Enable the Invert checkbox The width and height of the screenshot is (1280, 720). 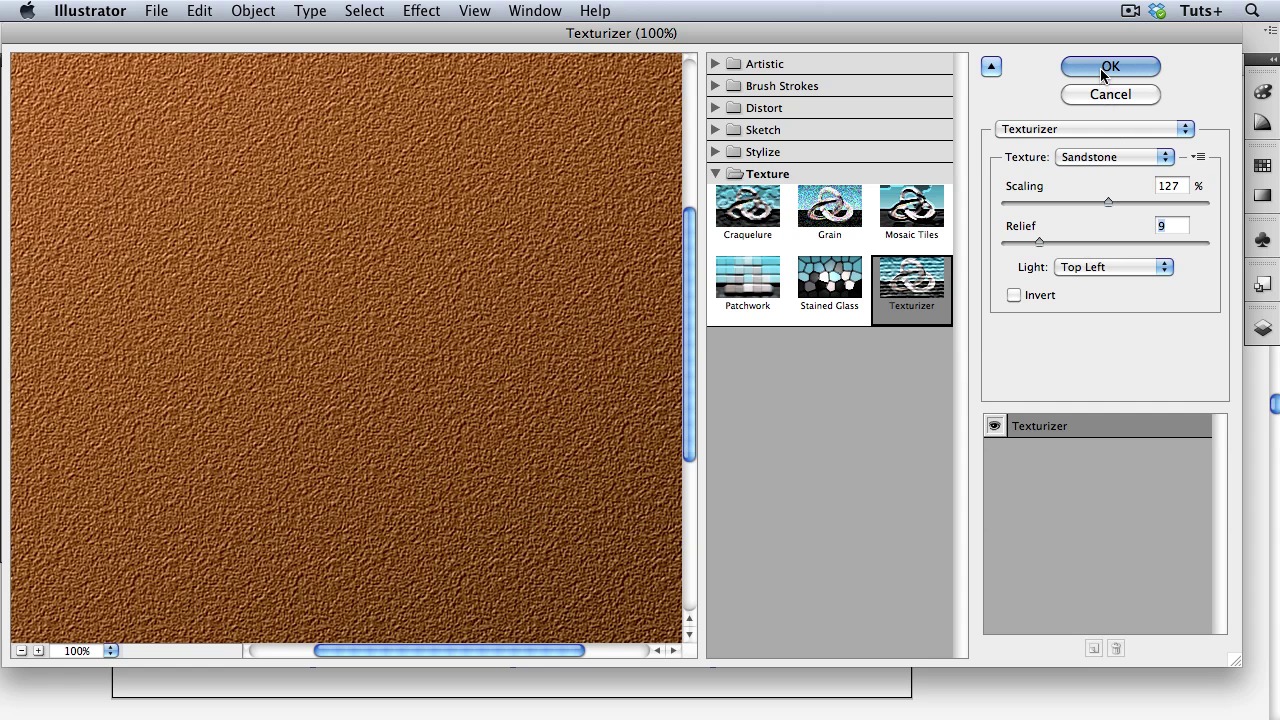1014,295
